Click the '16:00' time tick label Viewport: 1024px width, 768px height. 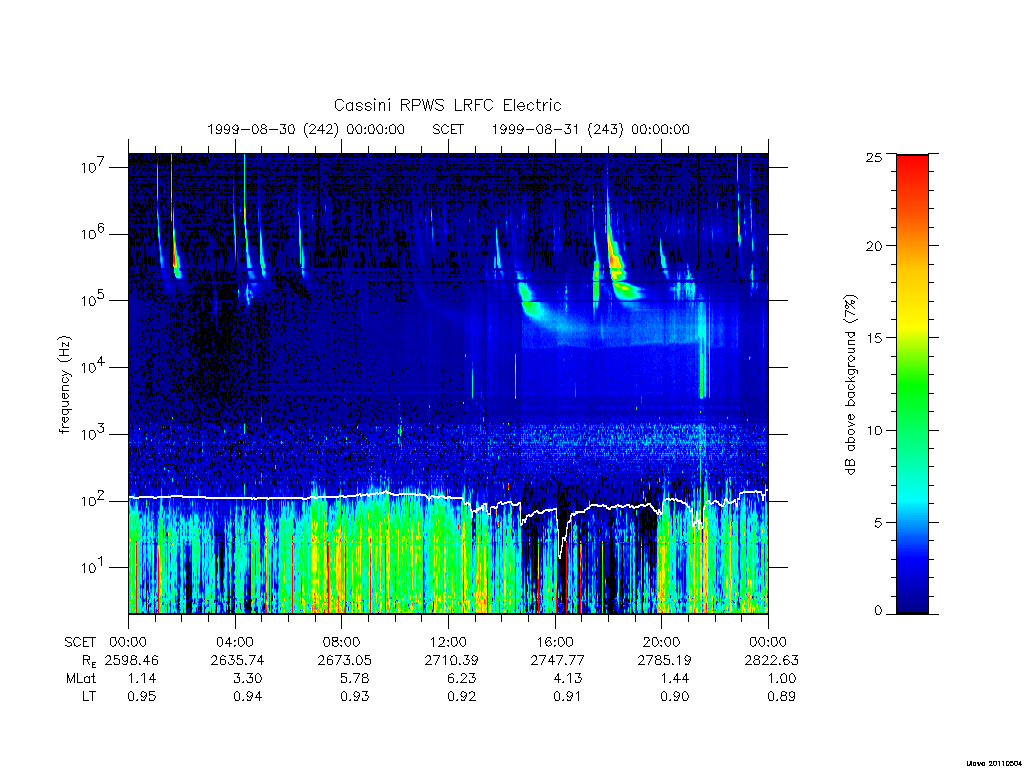click(x=555, y=642)
